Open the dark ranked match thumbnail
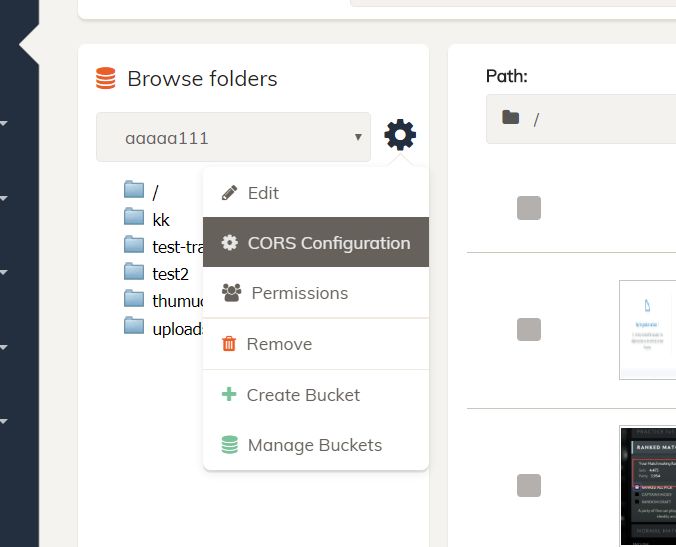The image size is (676, 547). coord(648,485)
